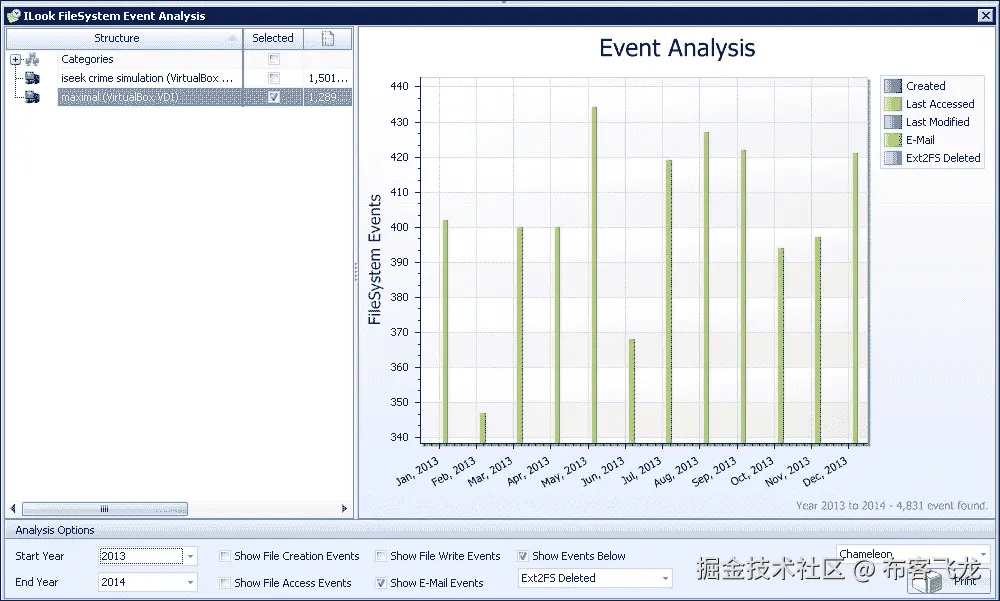This screenshot has height=601, width=1000.
Task: Click the Dec 2013 chart bar
Action: (x=855, y=298)
